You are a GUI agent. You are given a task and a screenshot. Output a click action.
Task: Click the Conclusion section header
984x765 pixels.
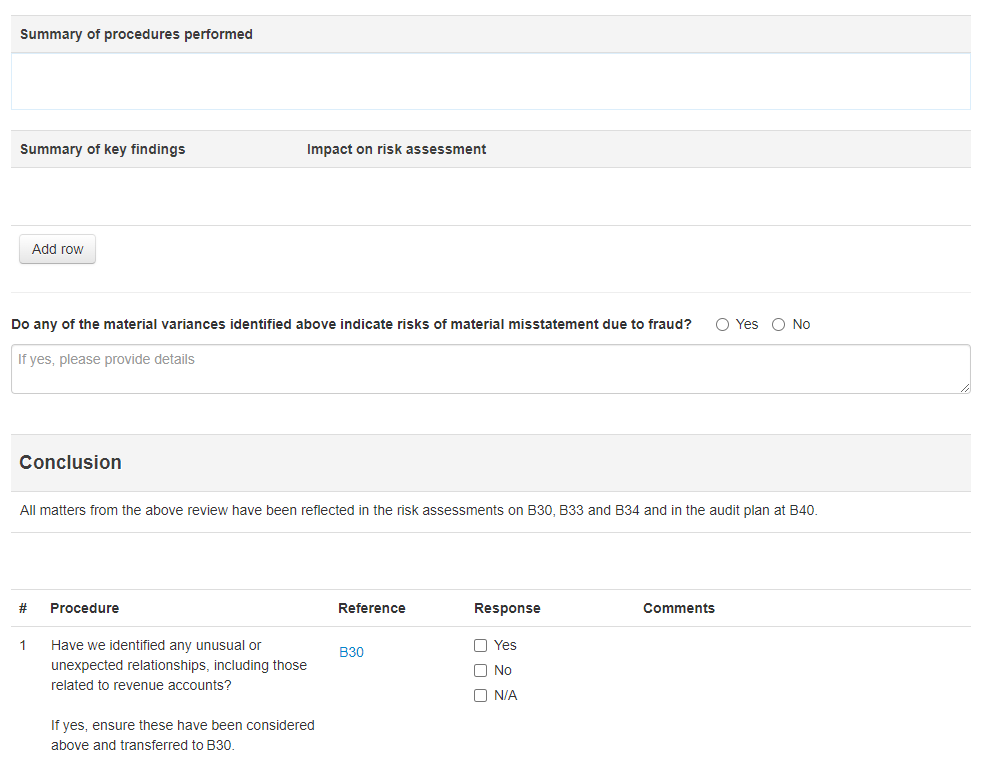point(70,462)
